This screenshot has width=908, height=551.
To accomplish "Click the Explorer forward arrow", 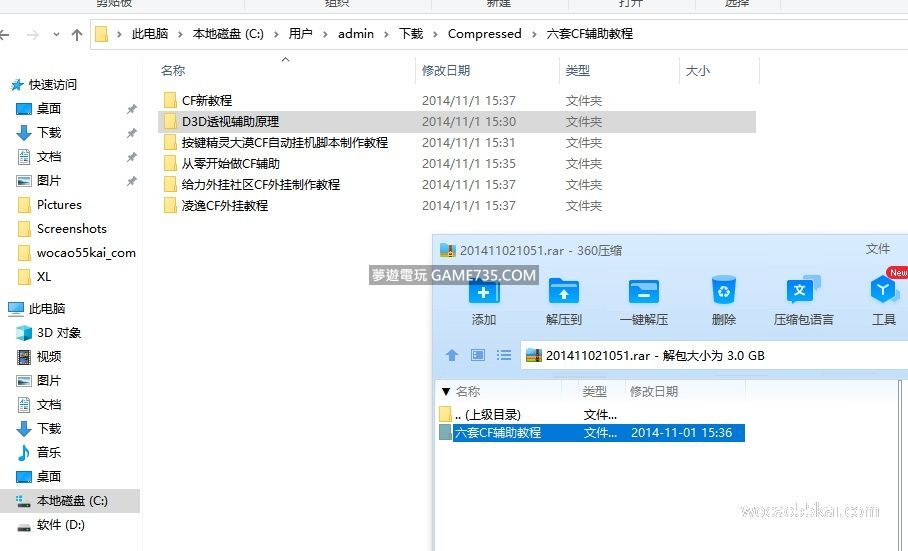I will pos(32,35).
